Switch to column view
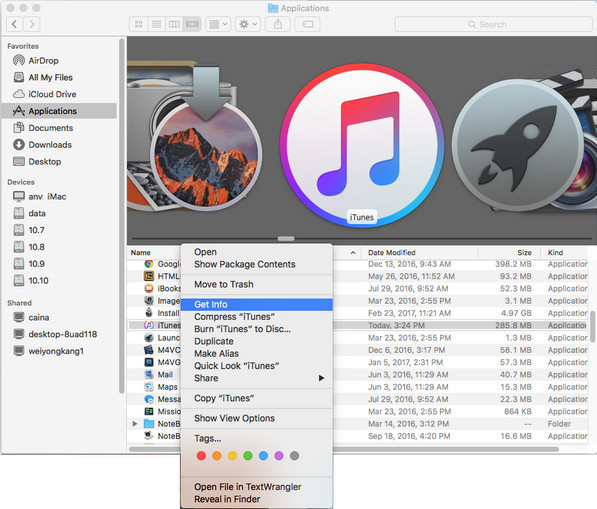597x509 pixels. pos(174,24)
